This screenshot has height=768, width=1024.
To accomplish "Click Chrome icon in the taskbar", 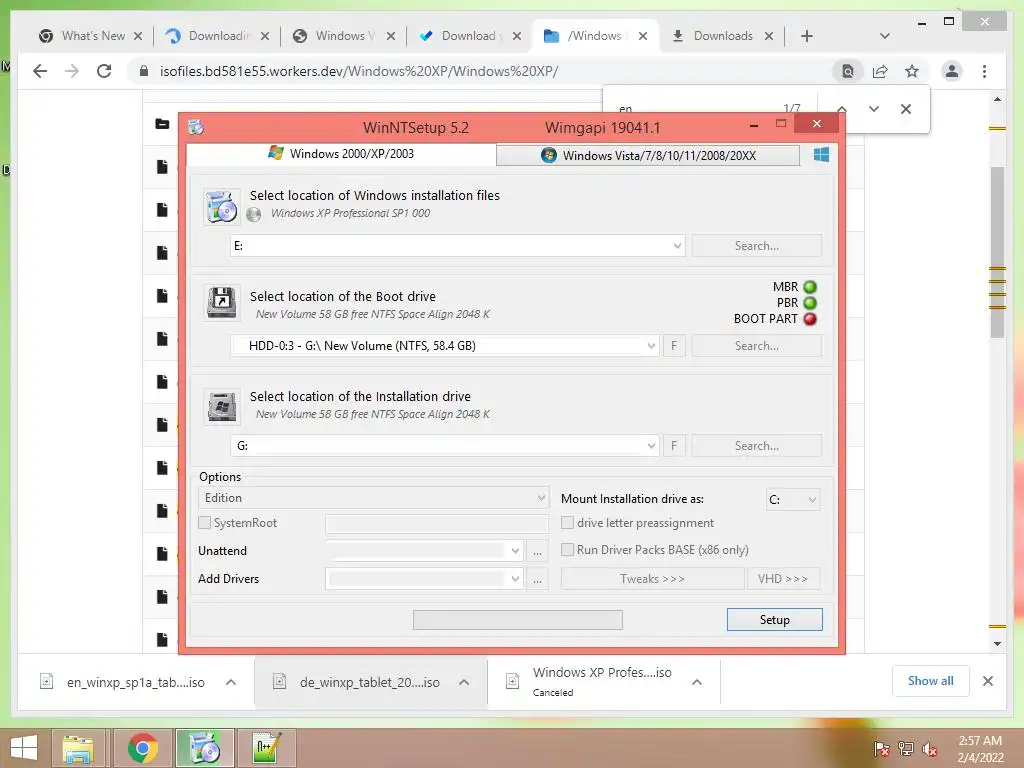I will click(x=142, y=748).
